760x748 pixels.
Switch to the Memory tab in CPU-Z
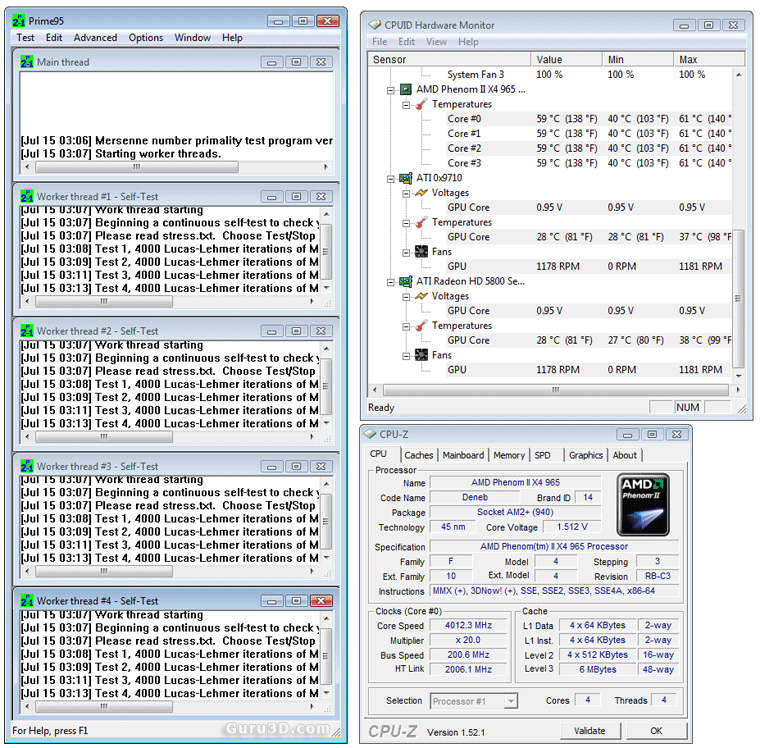point(509,456)
